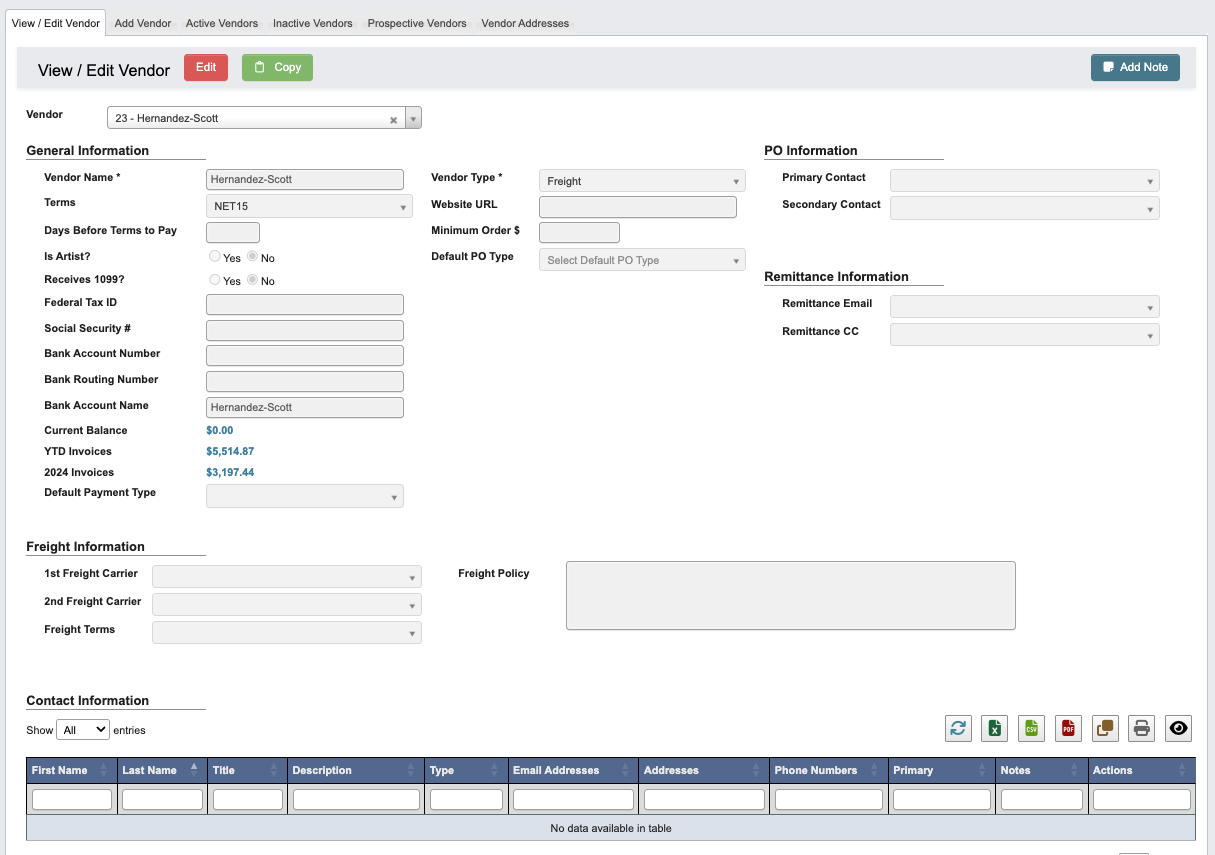Copy contact table to clipboard
This screenshot has height=855, width=1215.
[1105, 728]
